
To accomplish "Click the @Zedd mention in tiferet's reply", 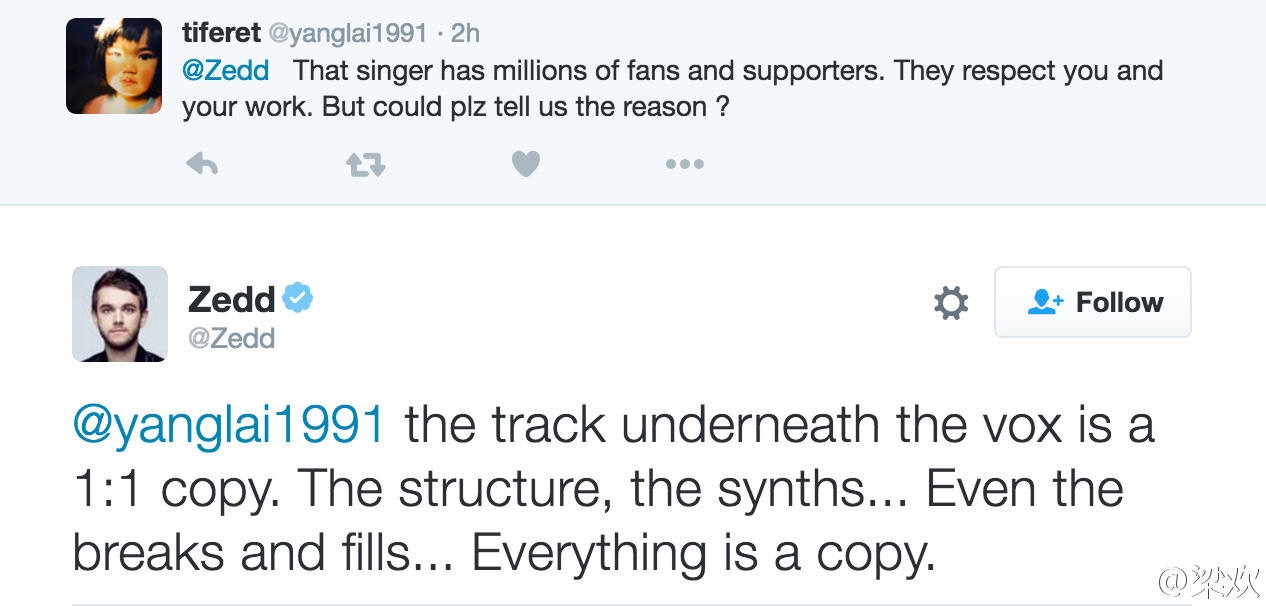I will [225, 72].
